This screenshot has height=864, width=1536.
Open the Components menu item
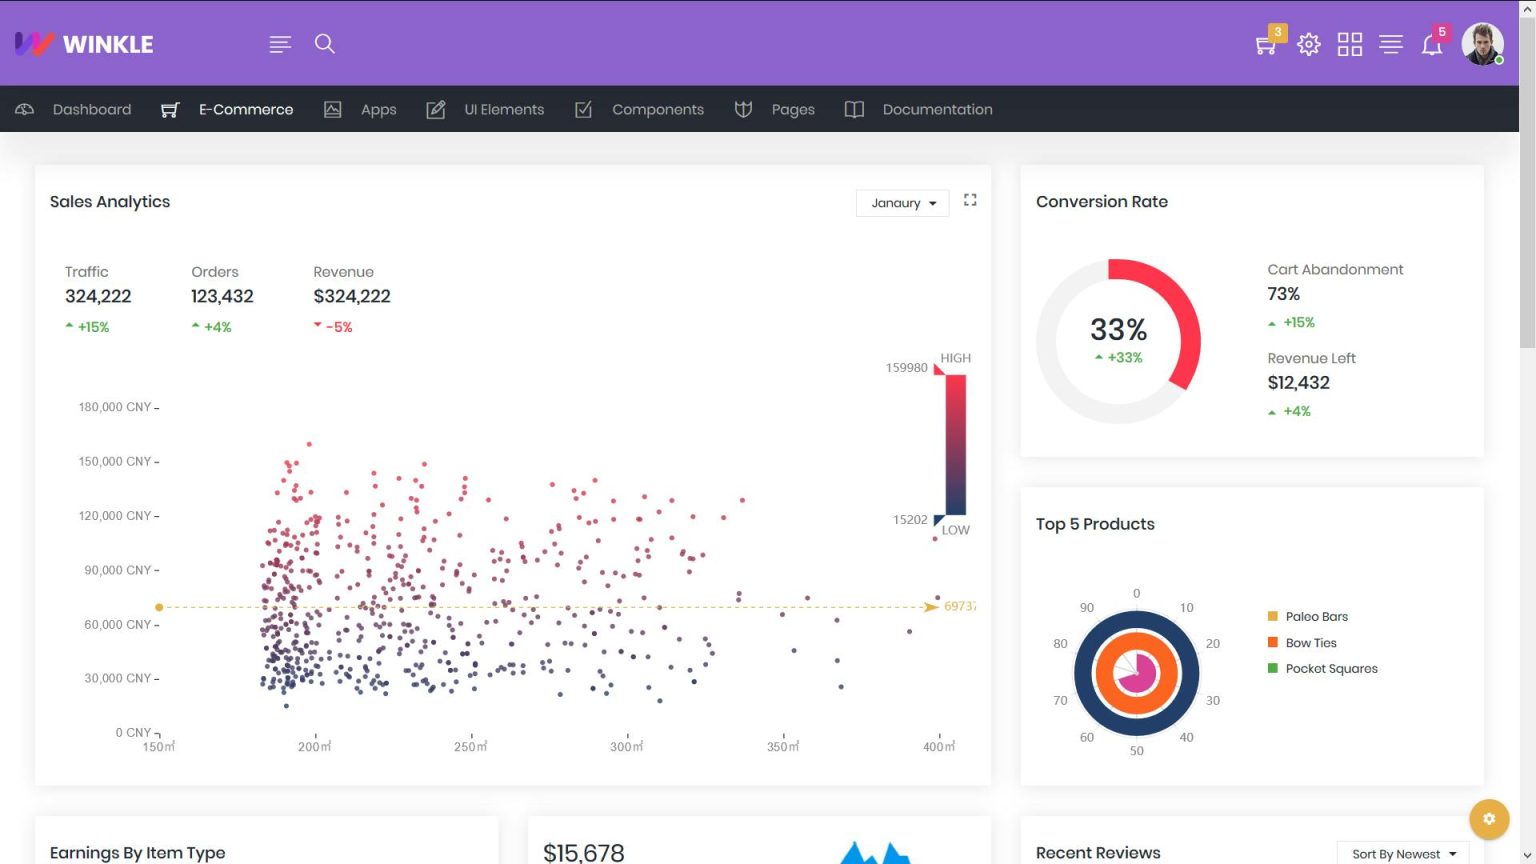658,109
